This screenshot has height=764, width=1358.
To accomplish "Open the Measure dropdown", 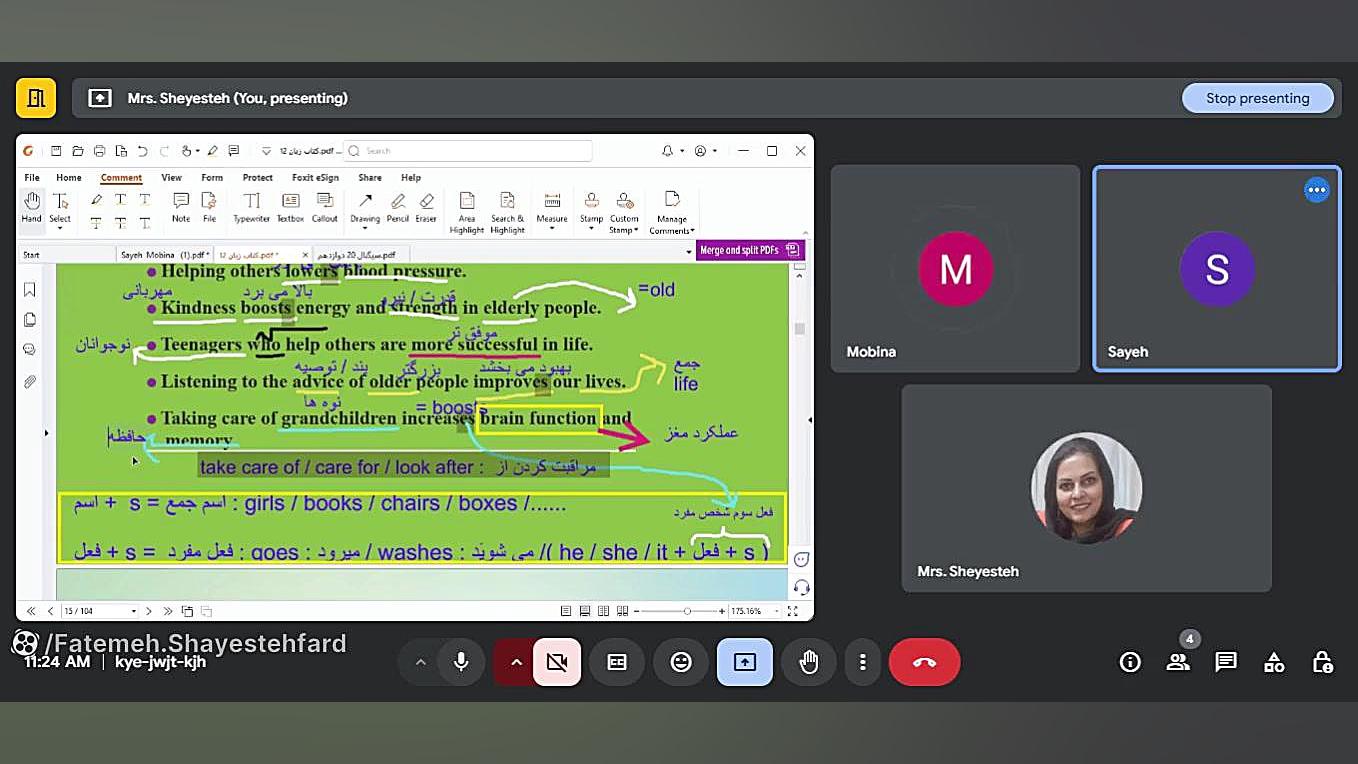I will [552, 229].
